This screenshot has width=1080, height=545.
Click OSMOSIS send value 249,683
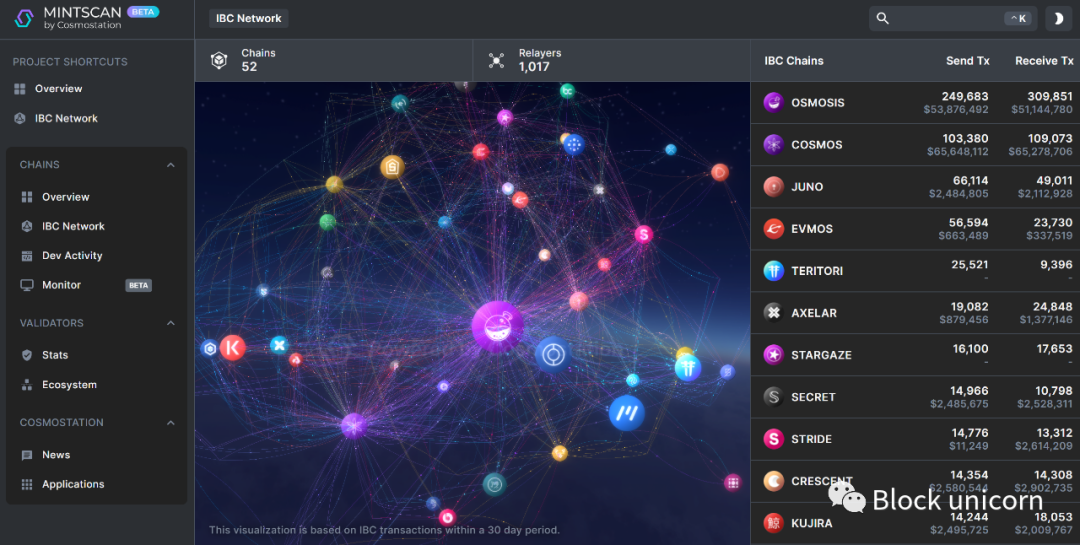[965, 96]
